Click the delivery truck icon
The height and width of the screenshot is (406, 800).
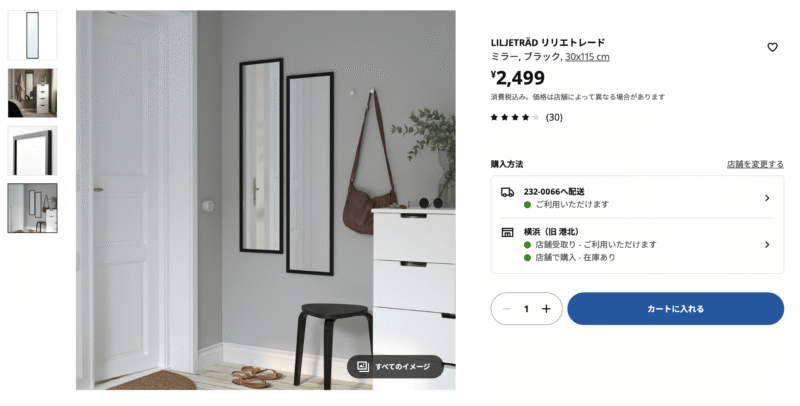click(507, 192)
